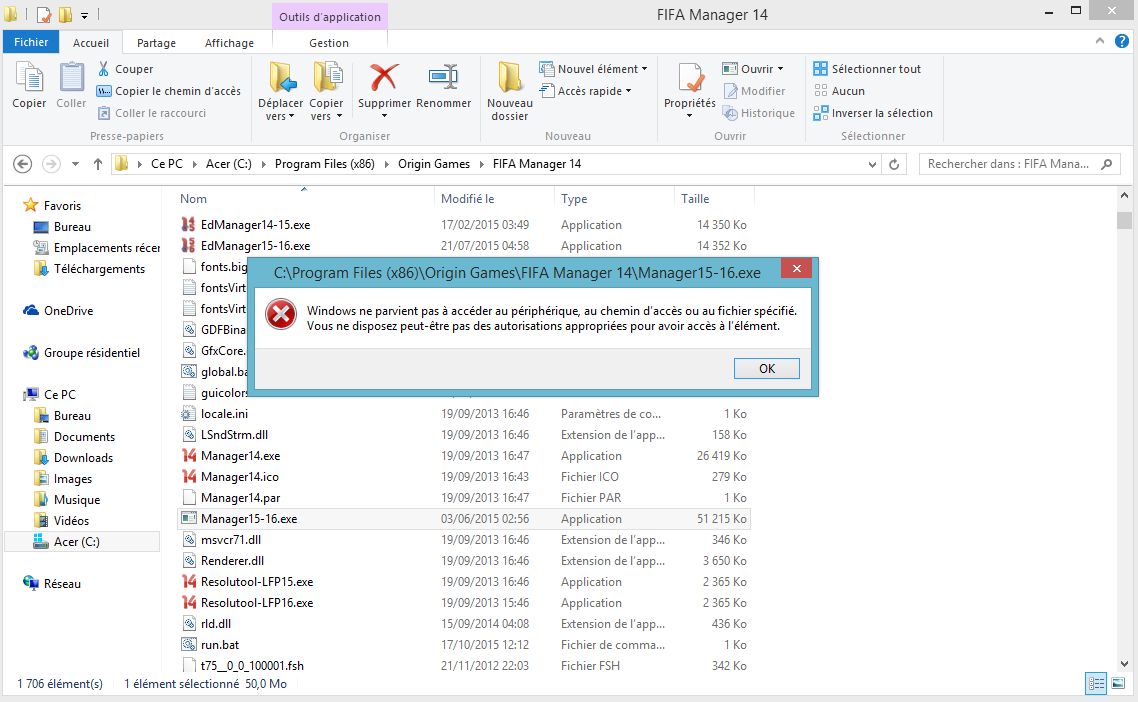Select Groupe résidentiel in navigation pane
1138x702 pixels.
pyautogui.click(x=91, y=353)
